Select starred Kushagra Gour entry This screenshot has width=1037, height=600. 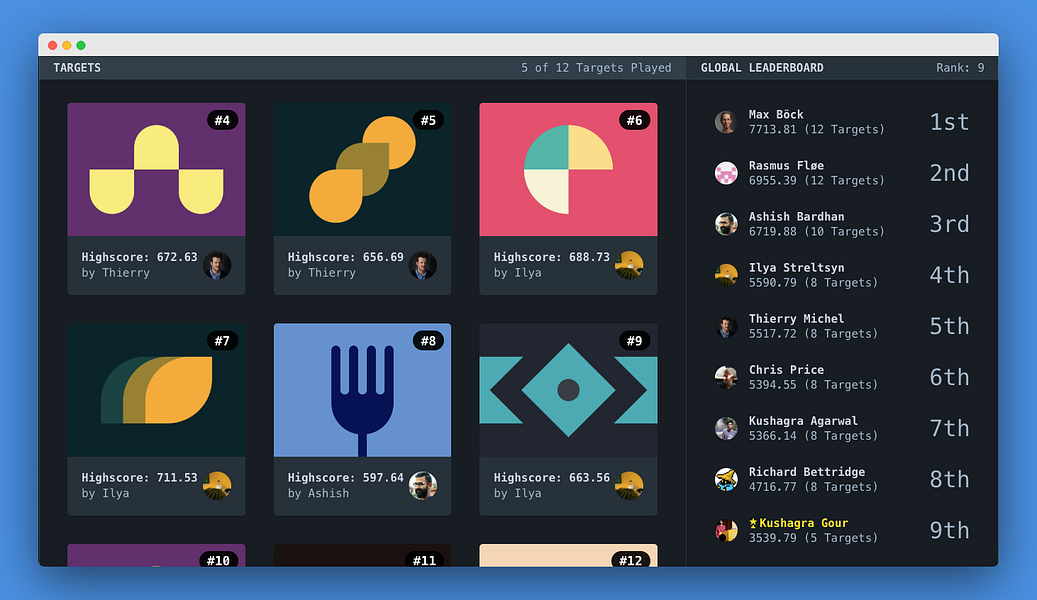842,530
